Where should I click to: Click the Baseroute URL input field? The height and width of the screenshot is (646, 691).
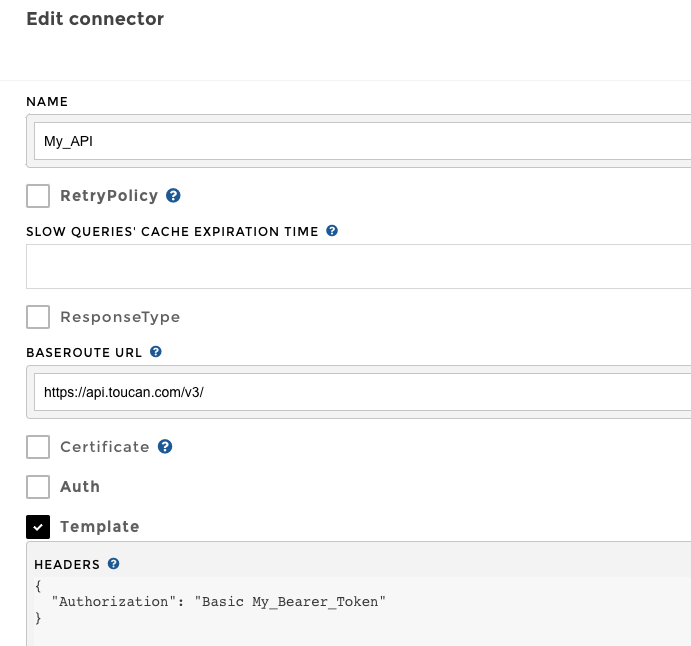[360, 392]
